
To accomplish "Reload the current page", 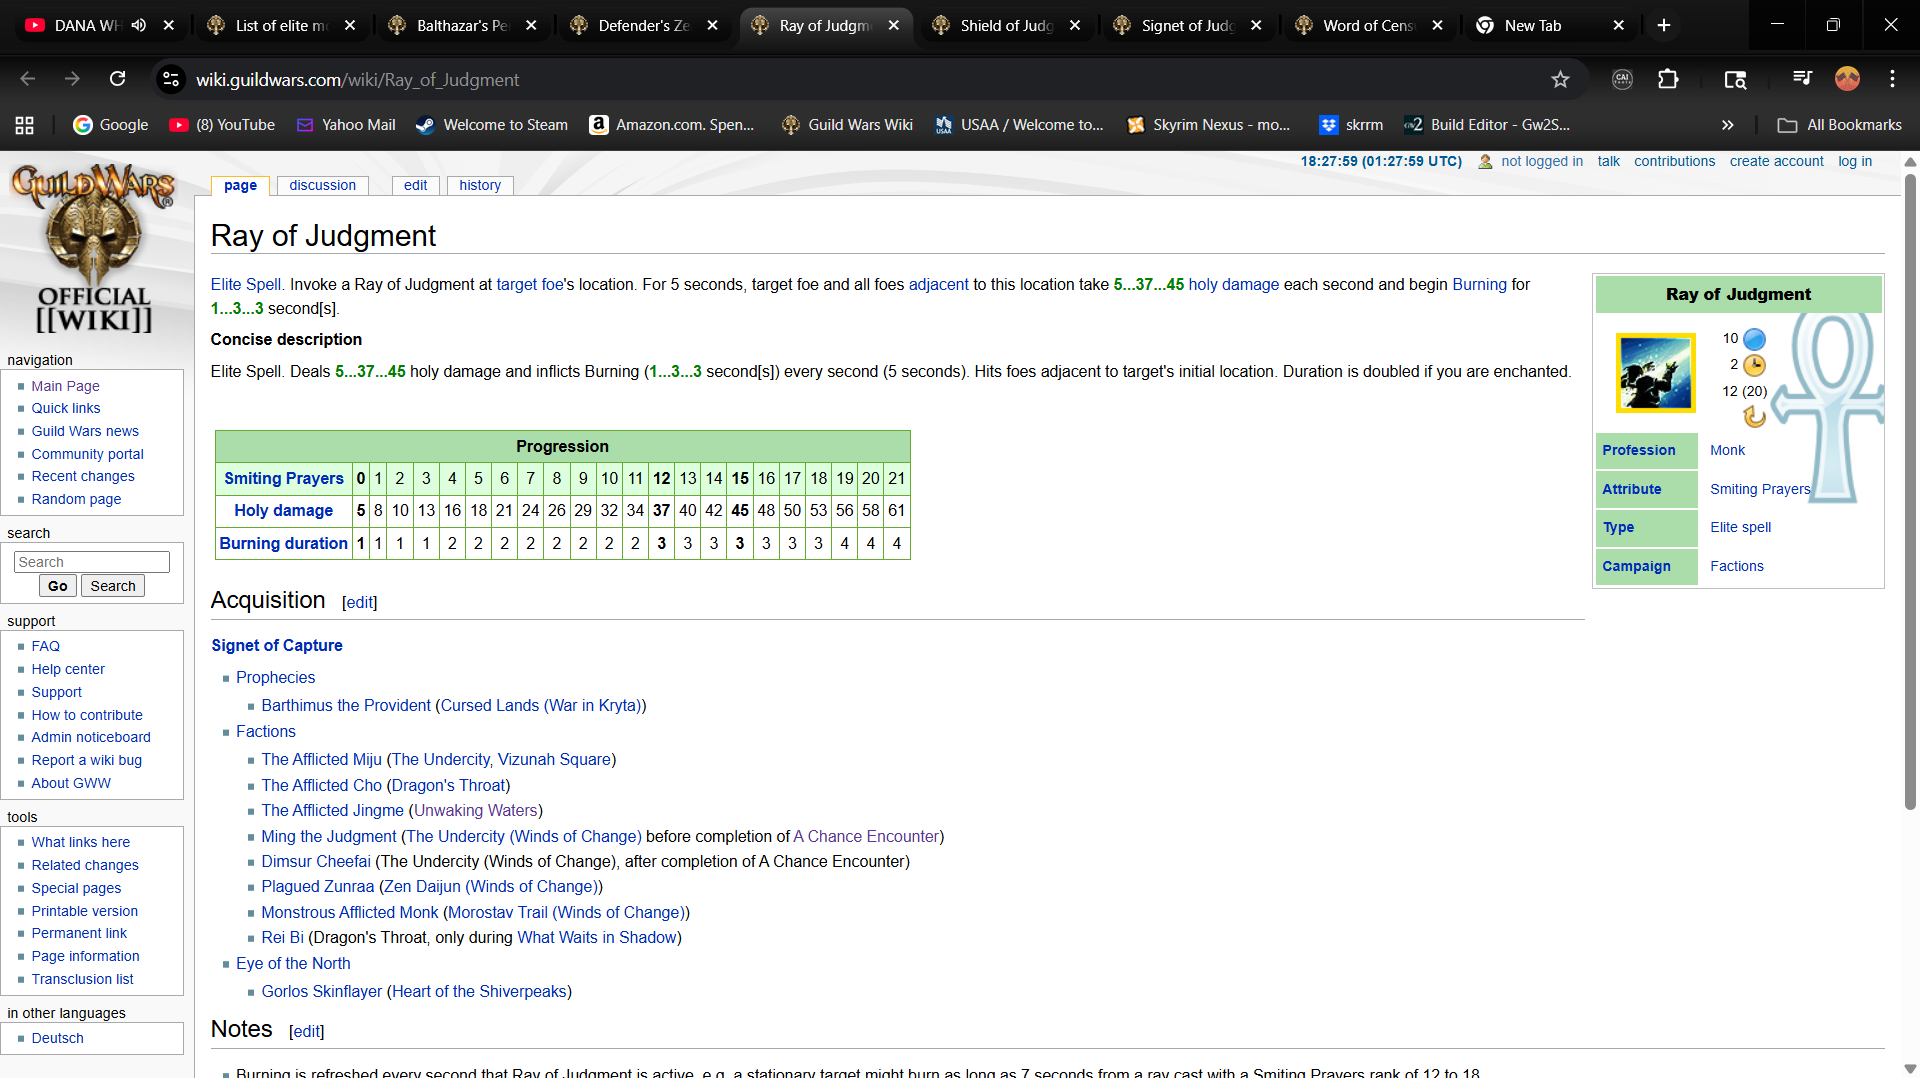I will pos(117,79).
